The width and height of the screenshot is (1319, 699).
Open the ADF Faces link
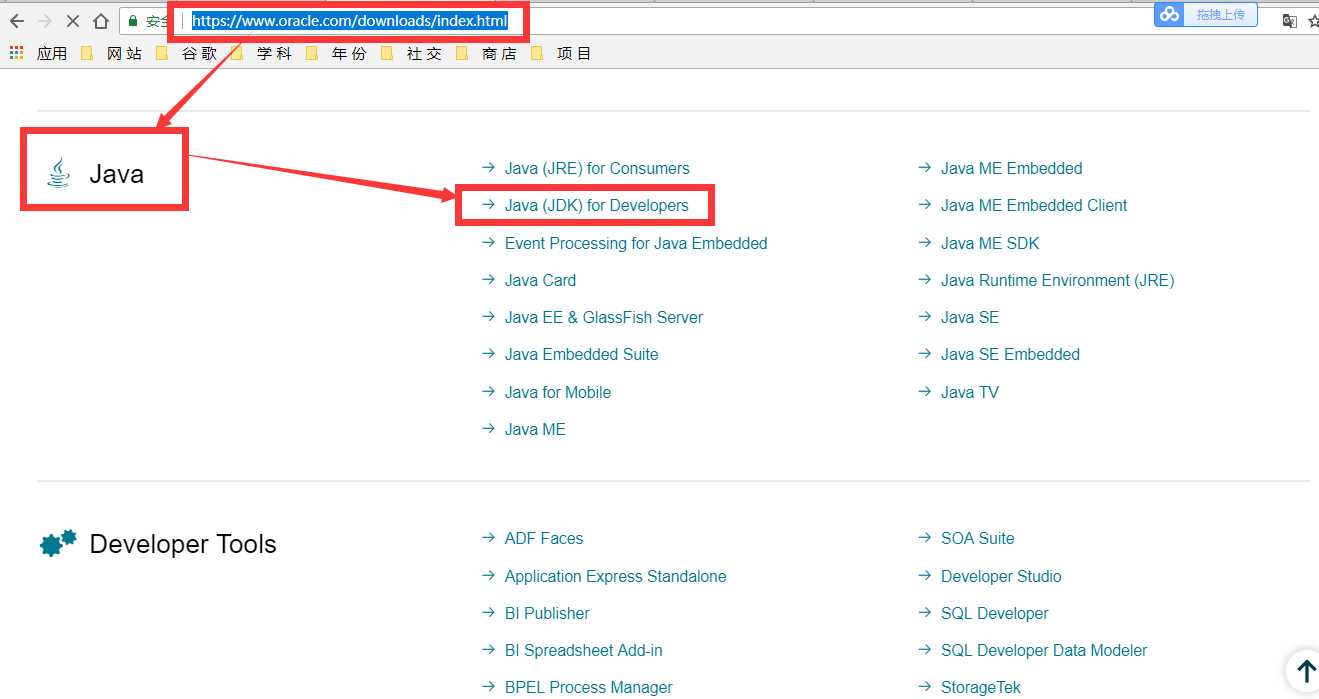[544, 538]
